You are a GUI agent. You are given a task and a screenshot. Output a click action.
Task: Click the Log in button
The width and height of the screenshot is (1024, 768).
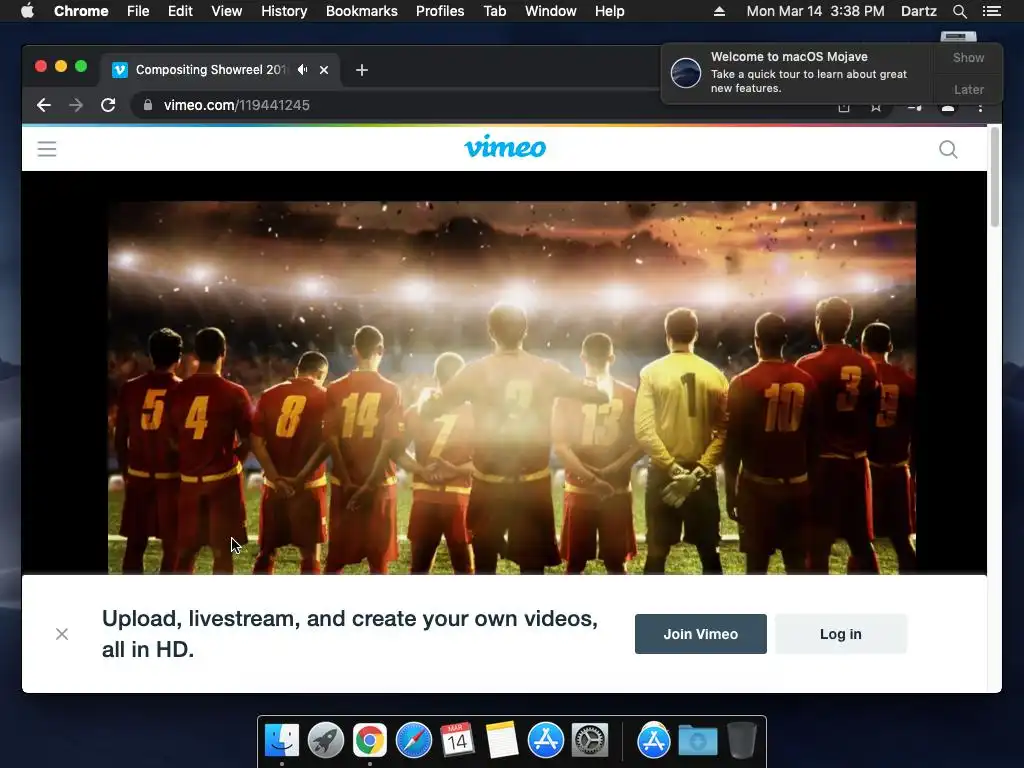coord(840,634)
